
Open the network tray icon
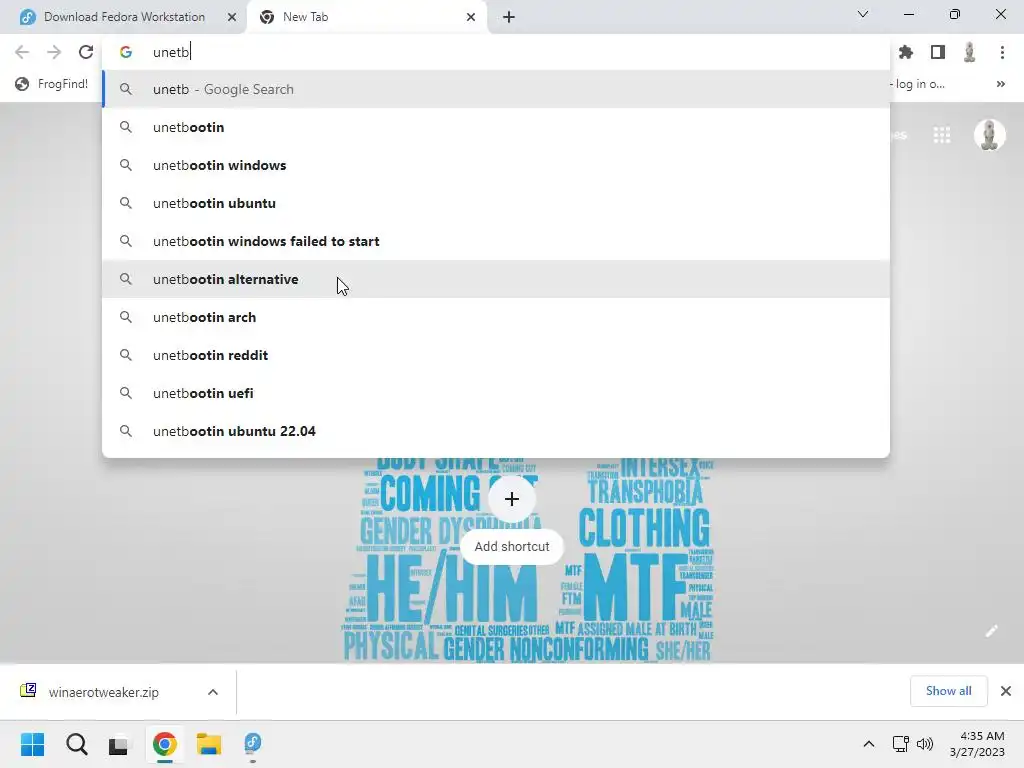[x=901, y=744]
